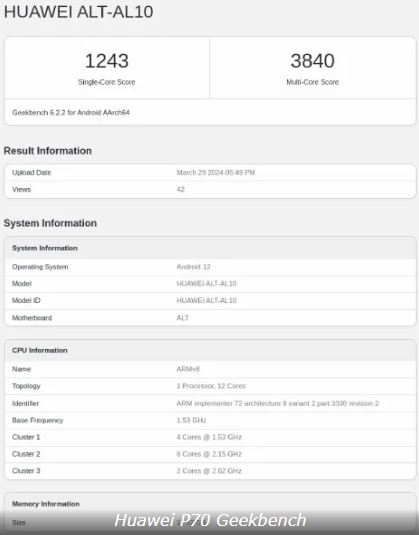This screenshot has height=535, width=419.
Task: Select the Topology 12 Cores value
Action: pos(211,386)
